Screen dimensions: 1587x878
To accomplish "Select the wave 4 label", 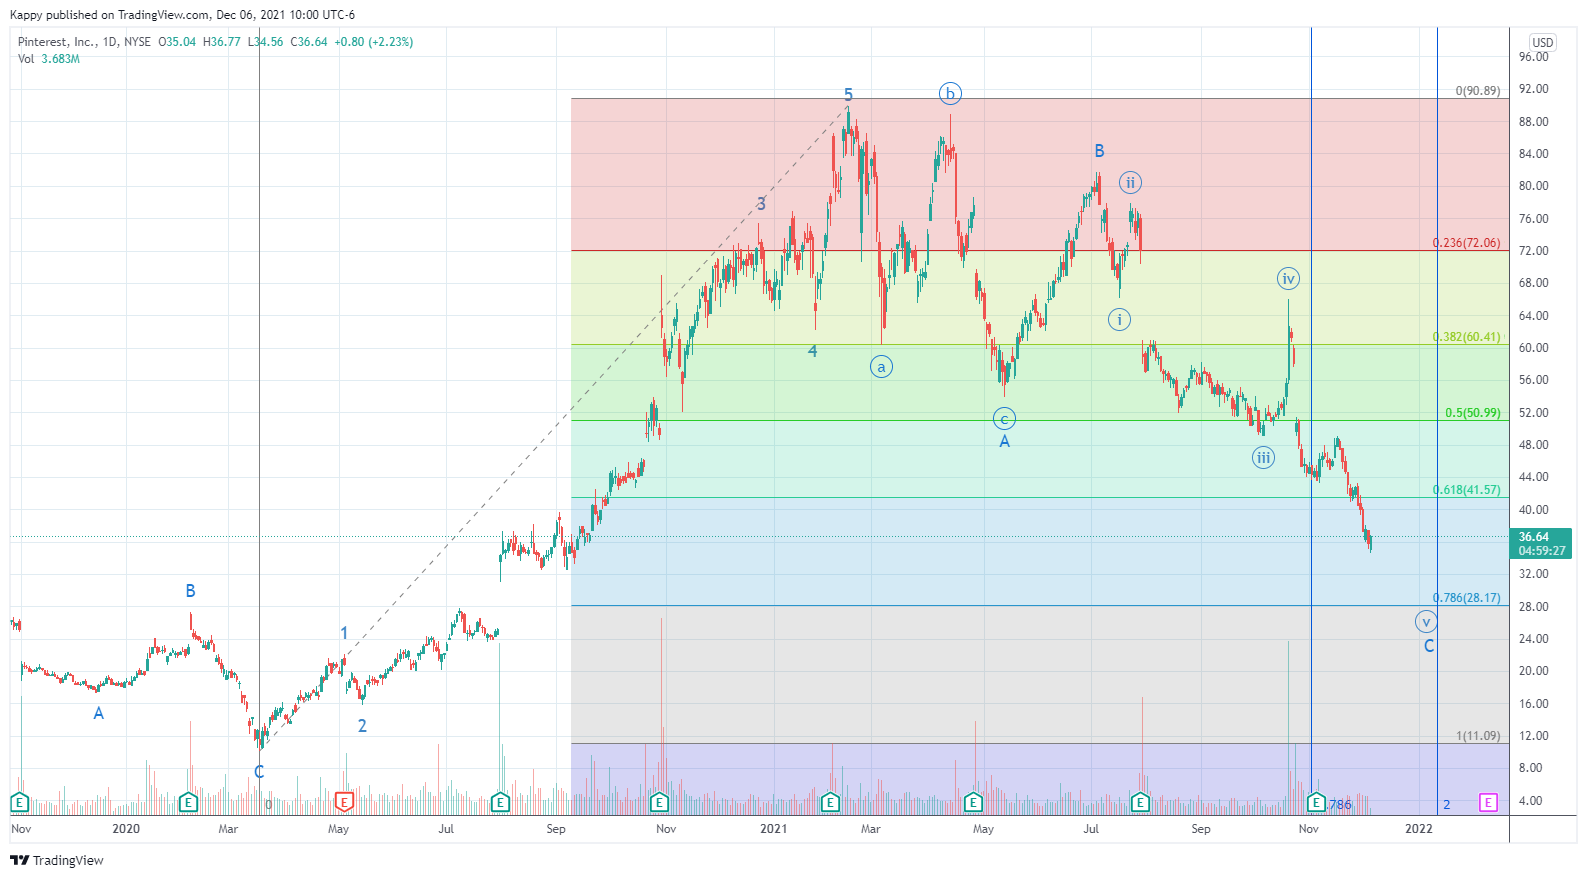I will point(813,351).
